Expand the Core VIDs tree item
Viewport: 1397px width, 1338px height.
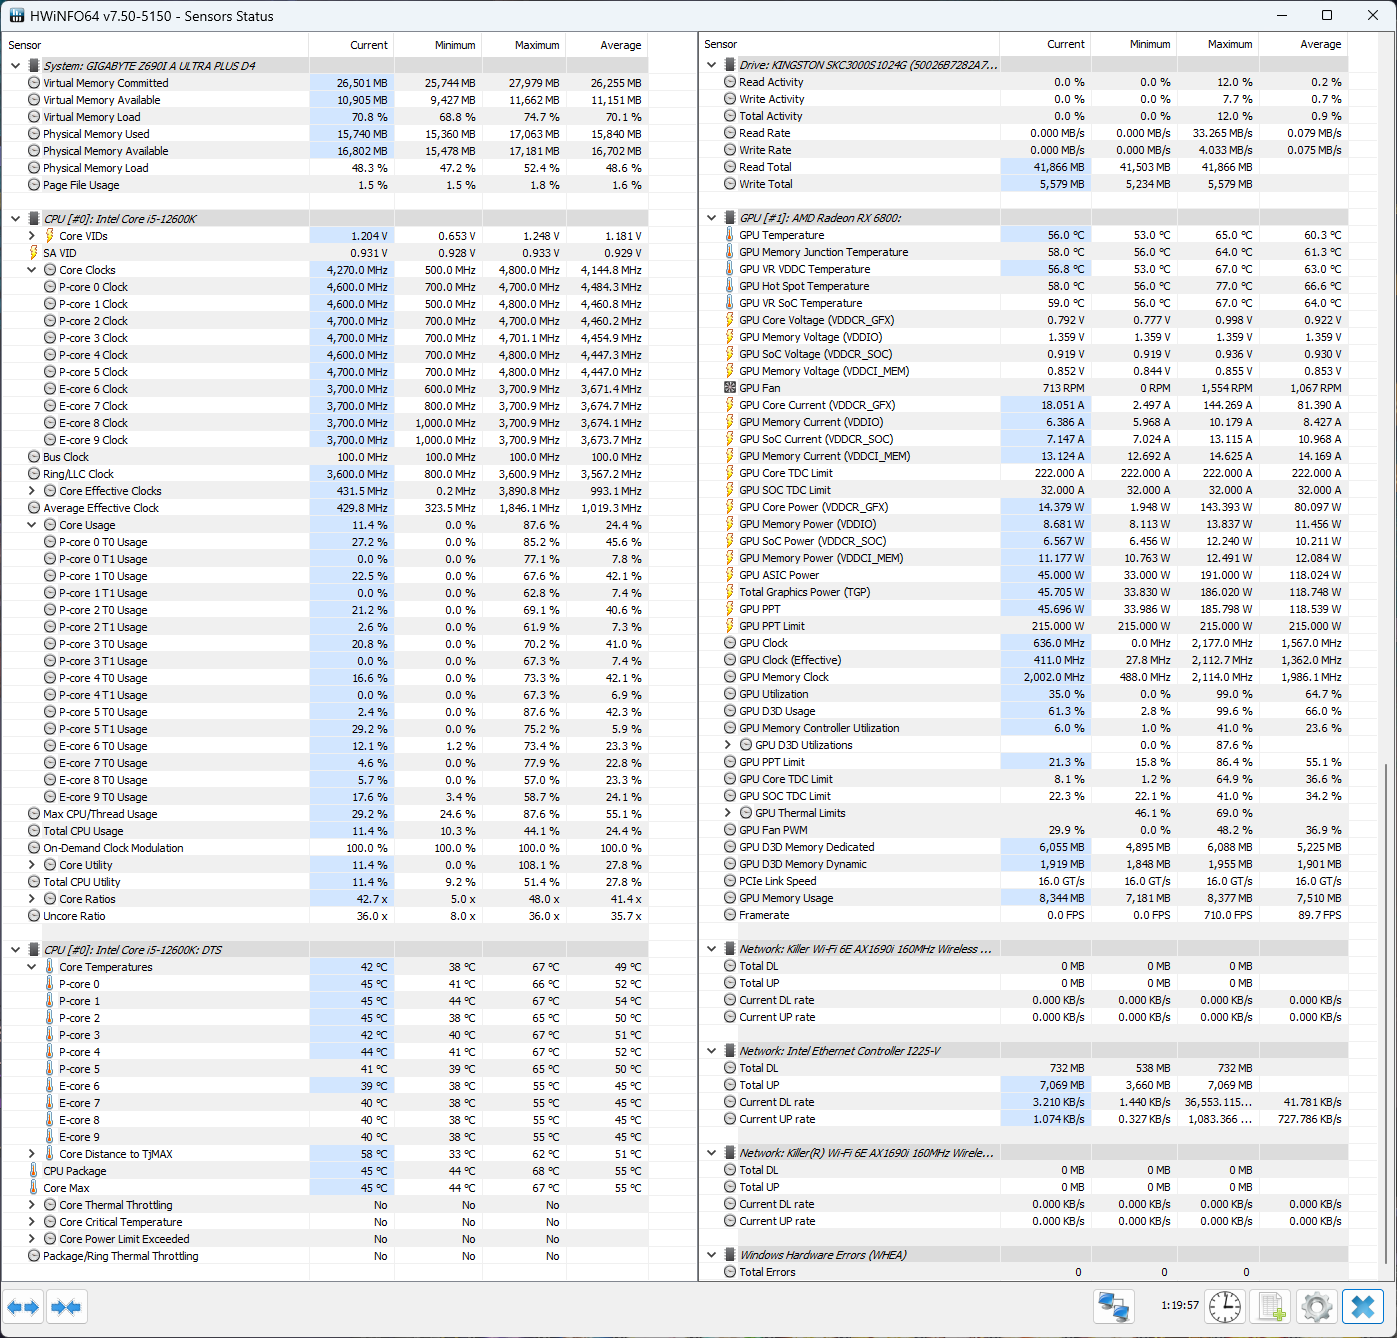coord(32,236)
